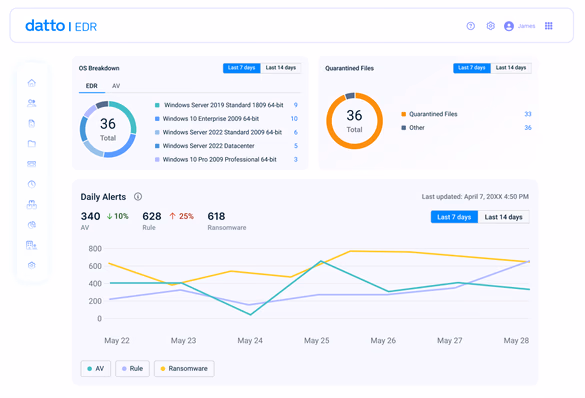
Task: Click lavender swatch for Windows 10 Pro
Action: tap(157, 160)
